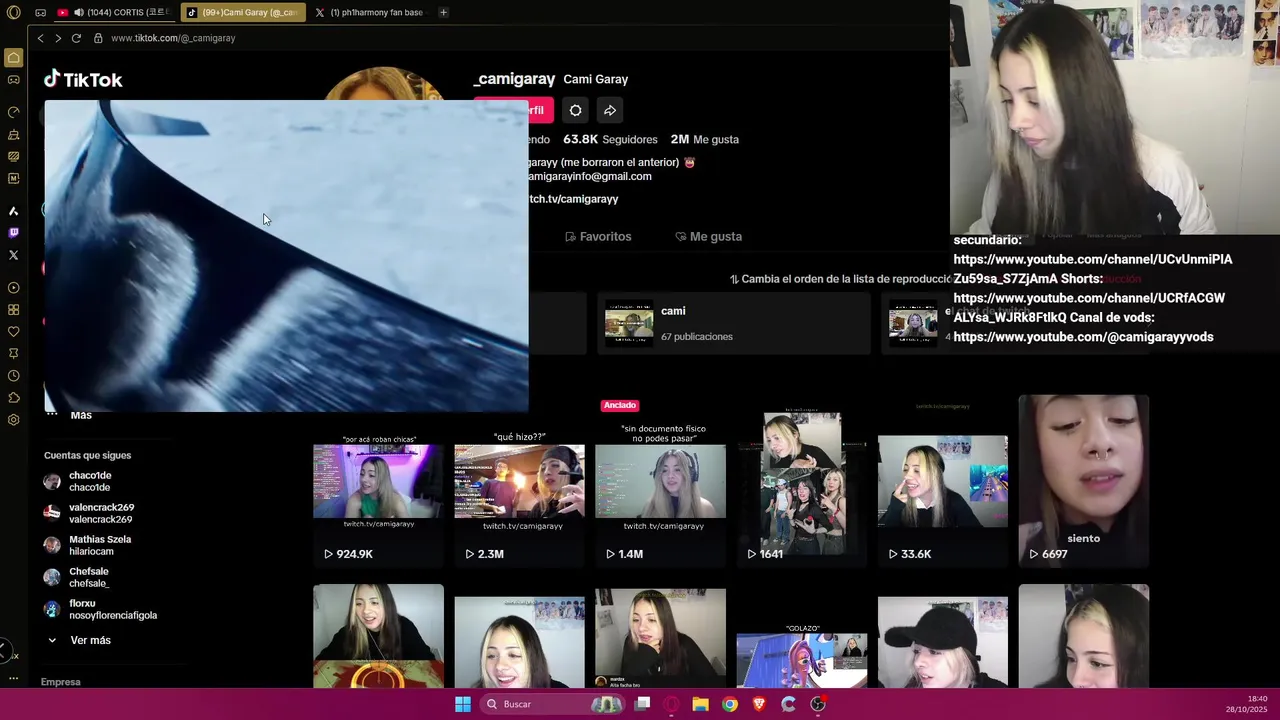Click the share profile arrow icon
The height and width of the screenshot is (720, 1280).
click(610, 110)
